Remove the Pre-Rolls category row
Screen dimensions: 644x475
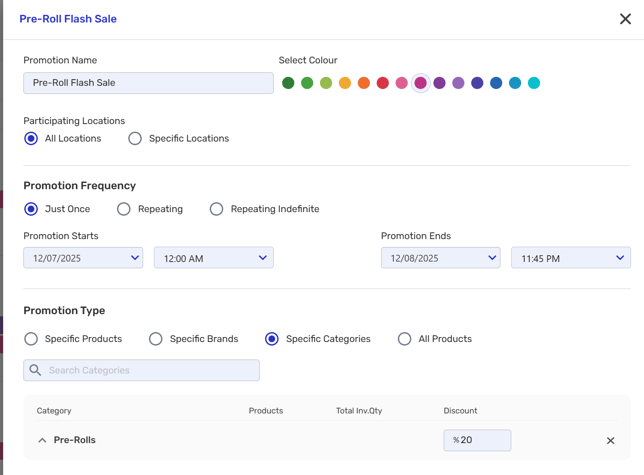coord(610,440)
